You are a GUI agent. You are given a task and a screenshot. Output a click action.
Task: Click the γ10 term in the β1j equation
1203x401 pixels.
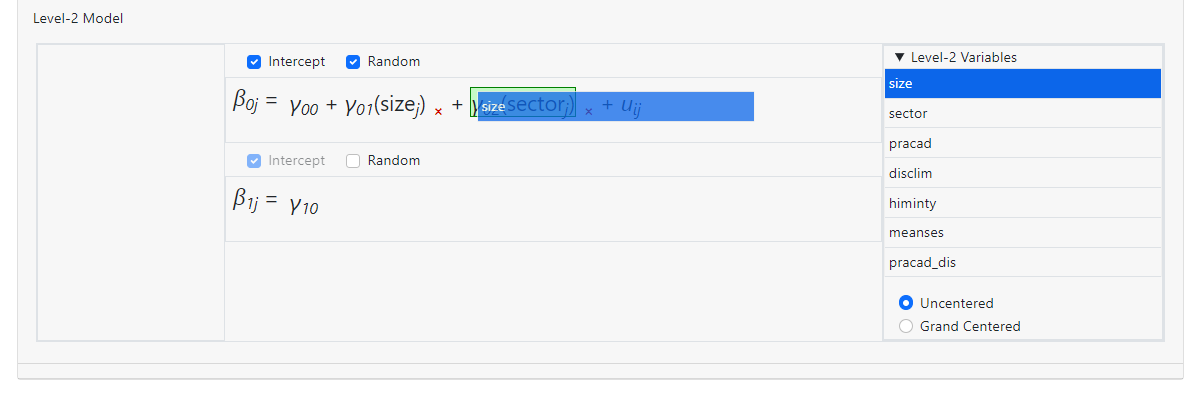tap(303, 206)
